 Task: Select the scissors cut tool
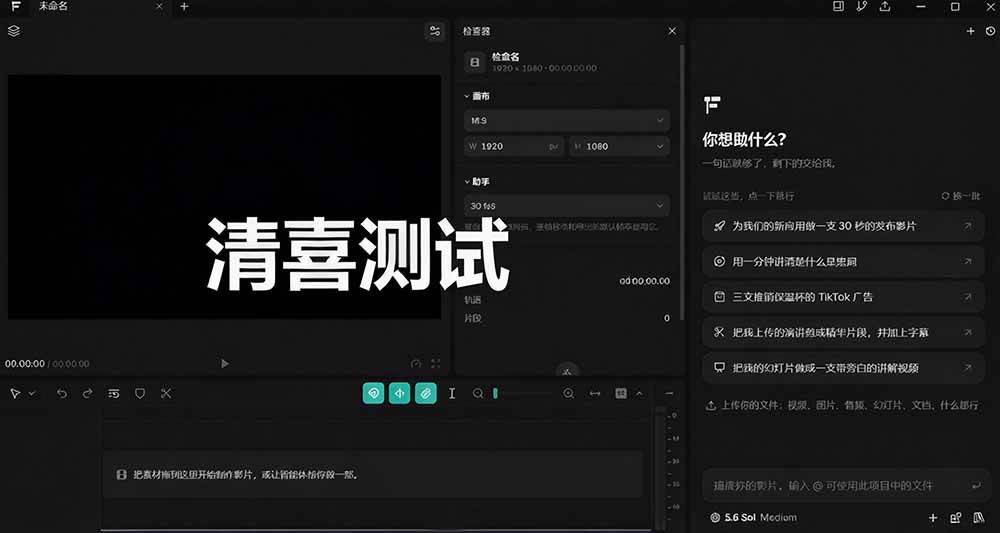[166, 393]
